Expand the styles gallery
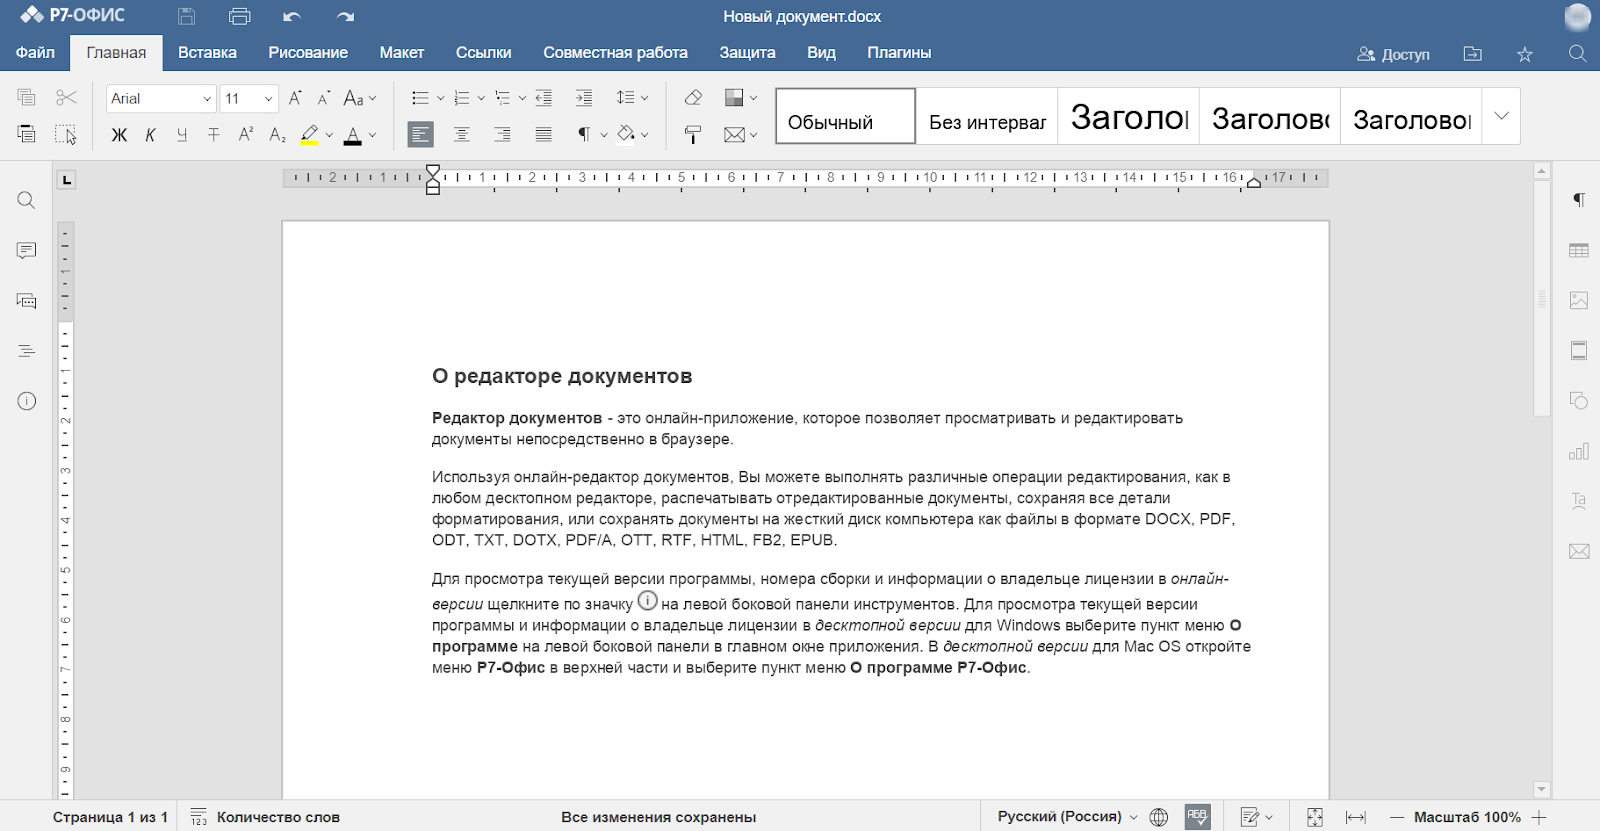This screenshot has width=1600, height=831. [x=1501, y=116]
